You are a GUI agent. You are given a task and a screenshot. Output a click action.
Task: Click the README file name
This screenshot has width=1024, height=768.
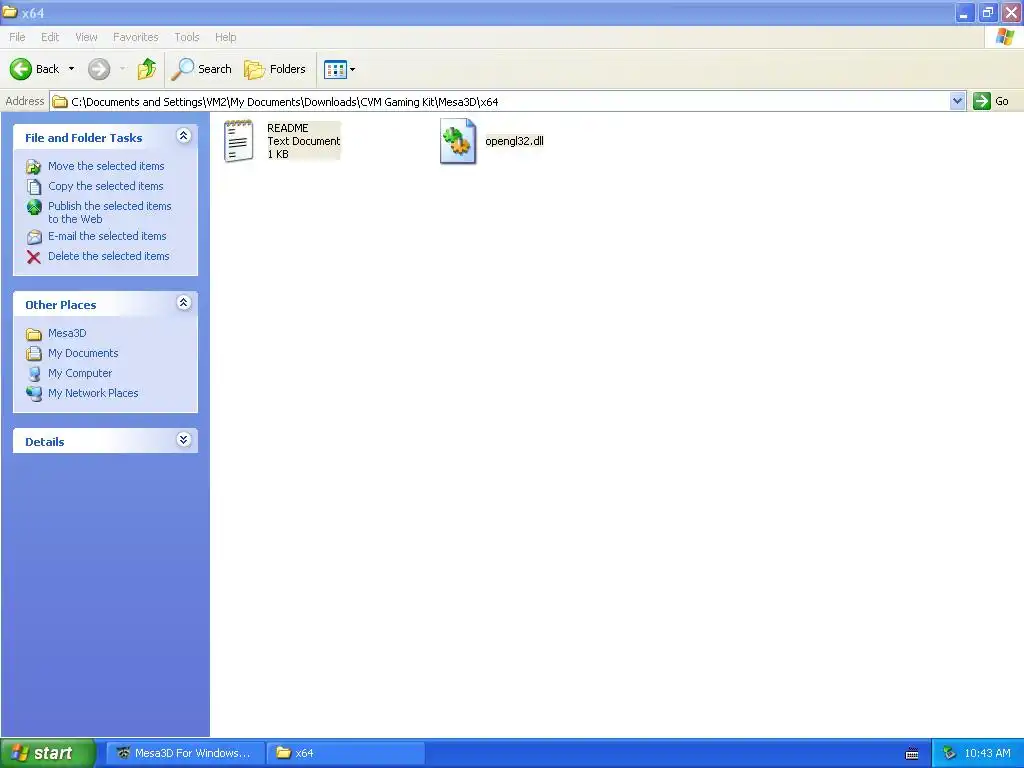[x=287, y=128]
